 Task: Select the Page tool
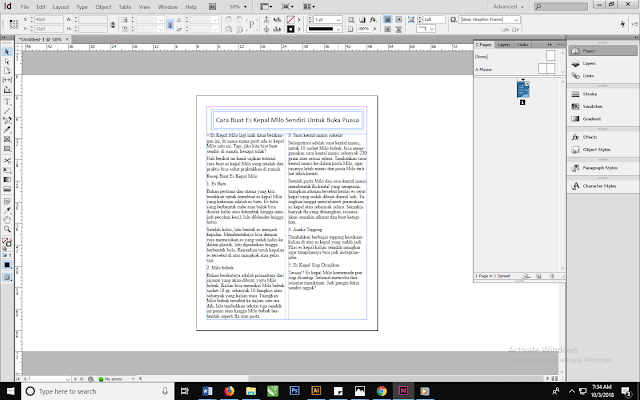[7, 71]
